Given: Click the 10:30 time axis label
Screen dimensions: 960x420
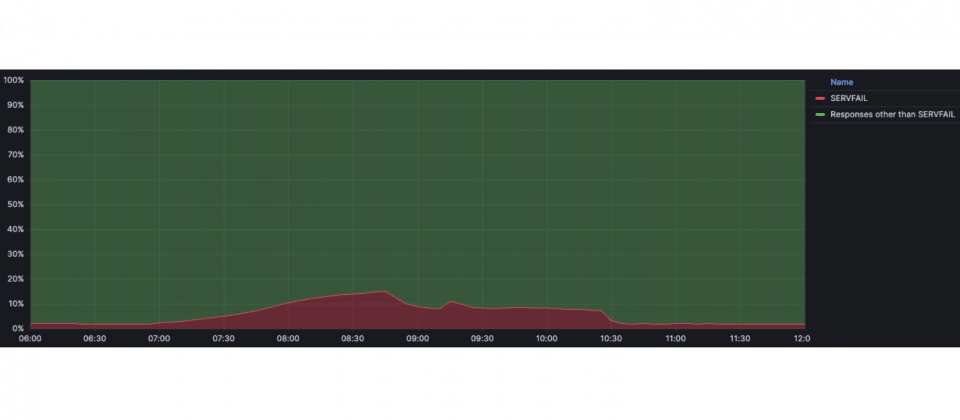Looking at the screenshot, I should tap(611, 339).
